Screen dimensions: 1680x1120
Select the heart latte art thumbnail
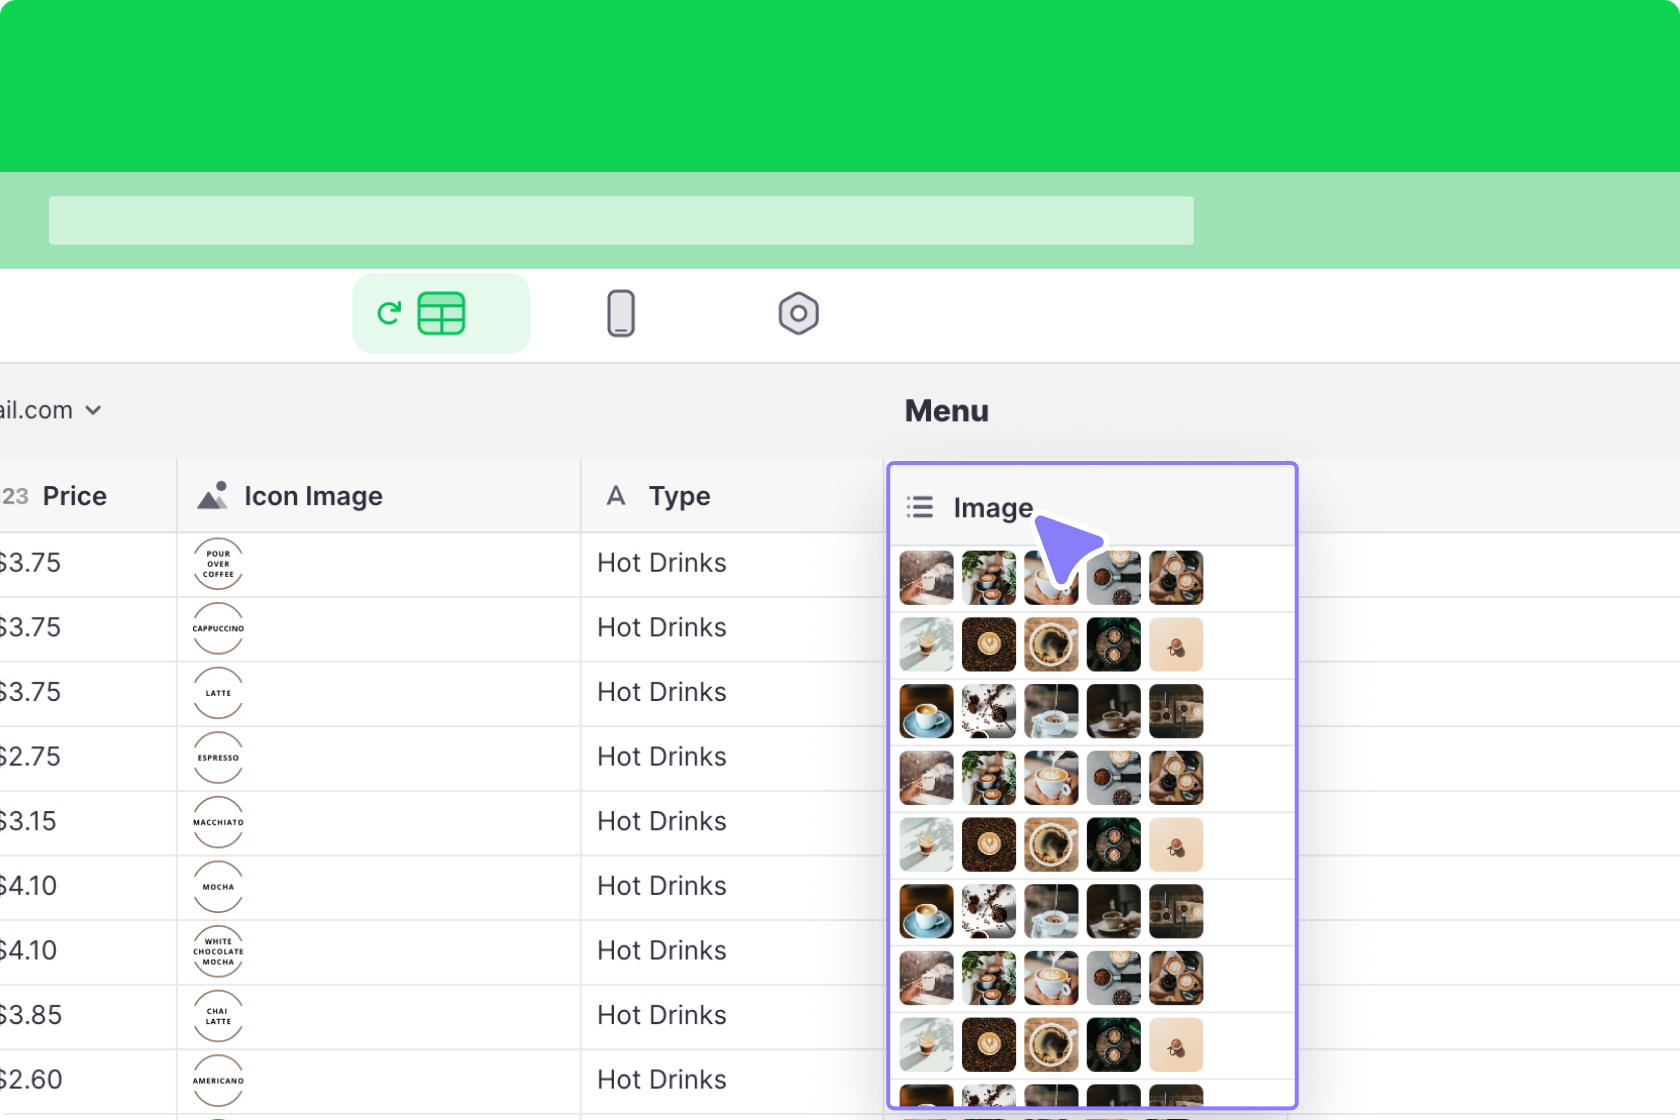coord(988,645)
